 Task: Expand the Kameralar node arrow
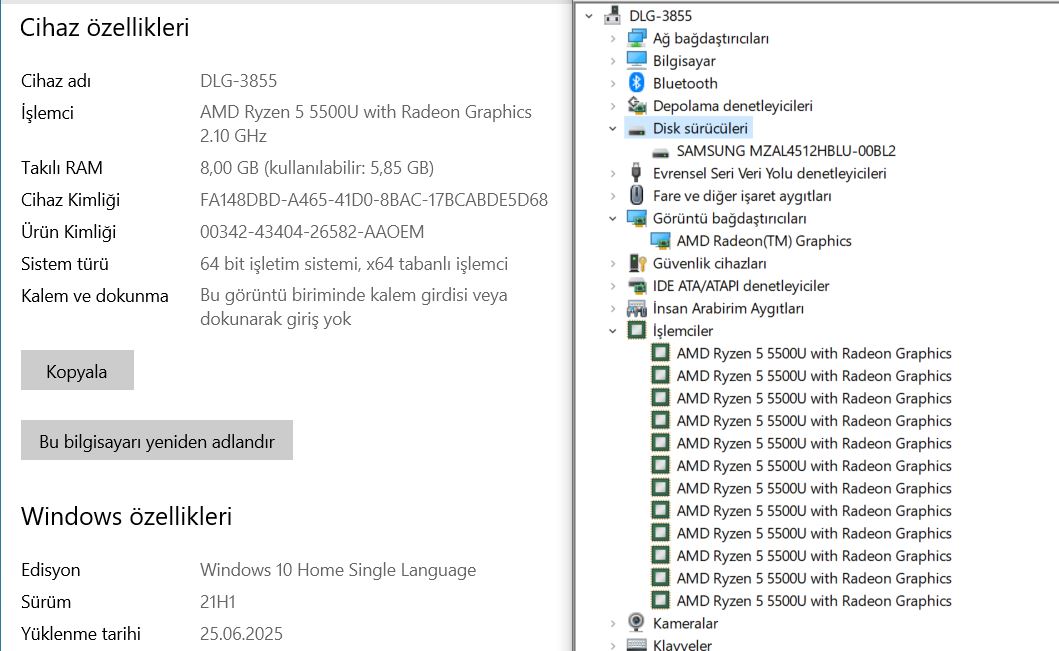(613, 623)
